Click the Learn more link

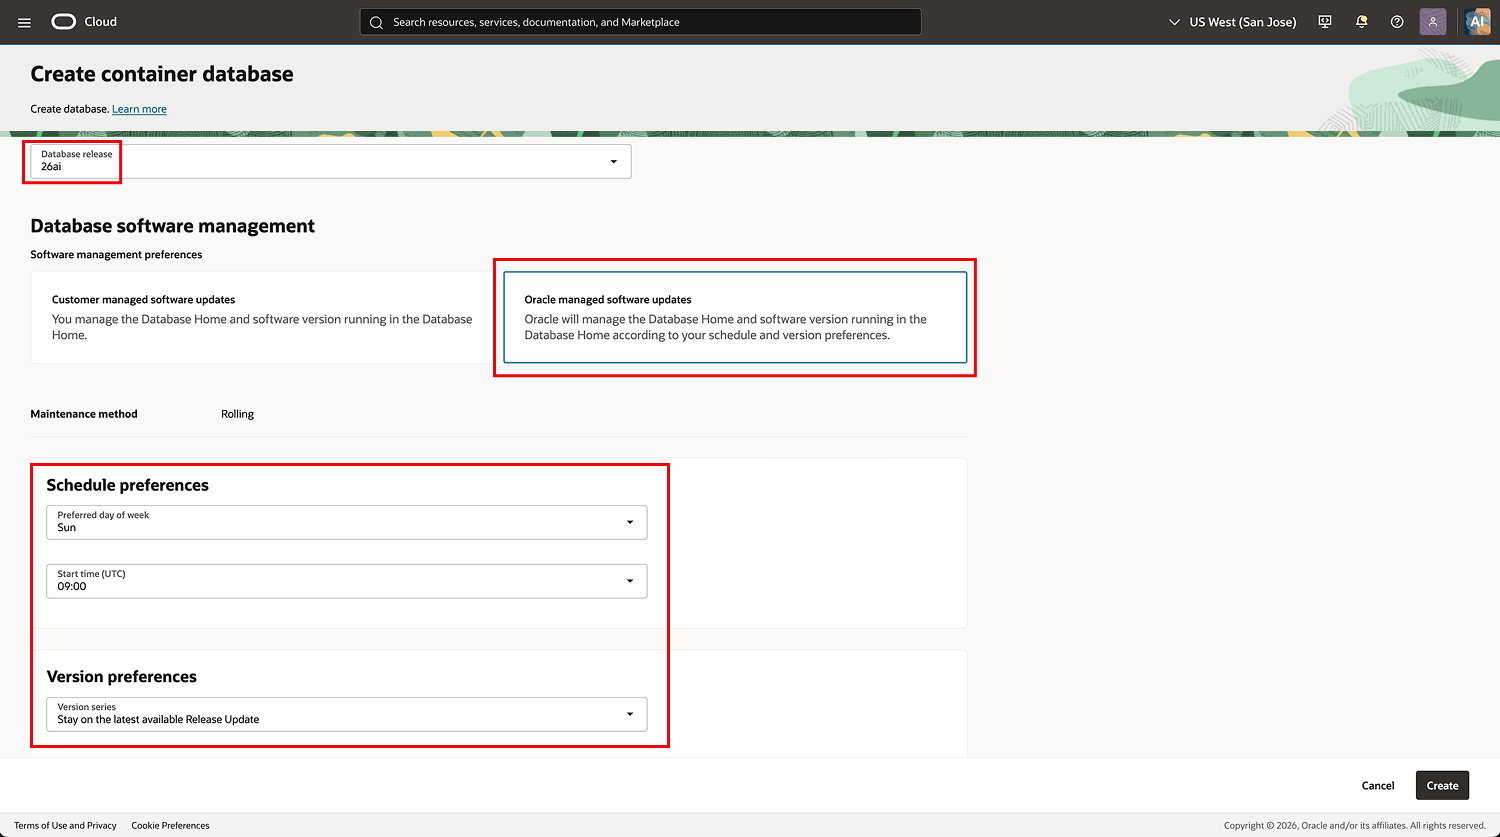[139, 109]
